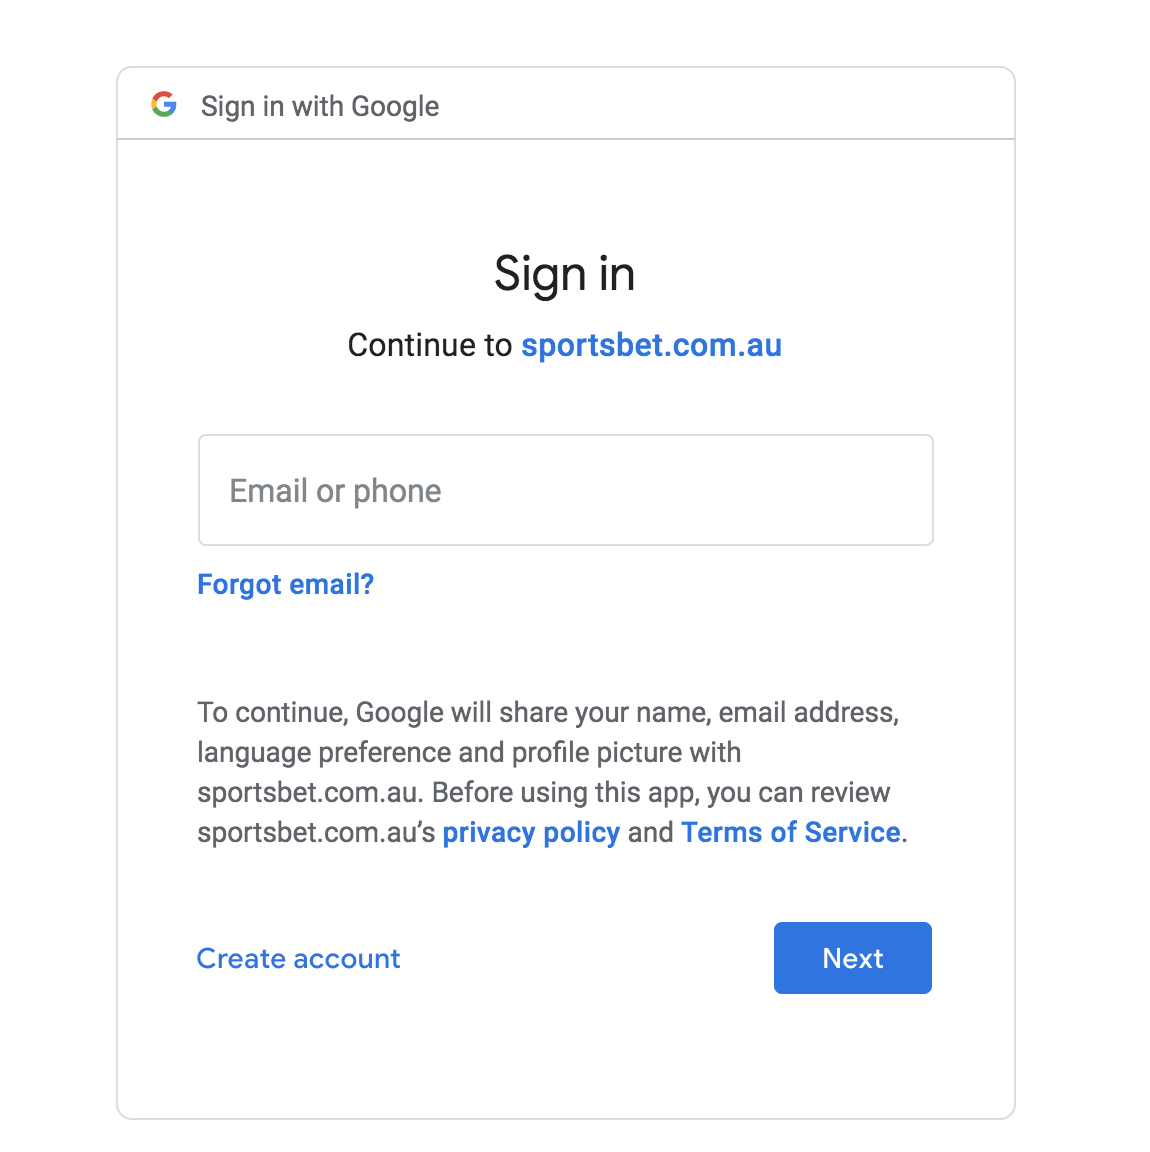Focus the sign-in credential entry box

point(565,490)
